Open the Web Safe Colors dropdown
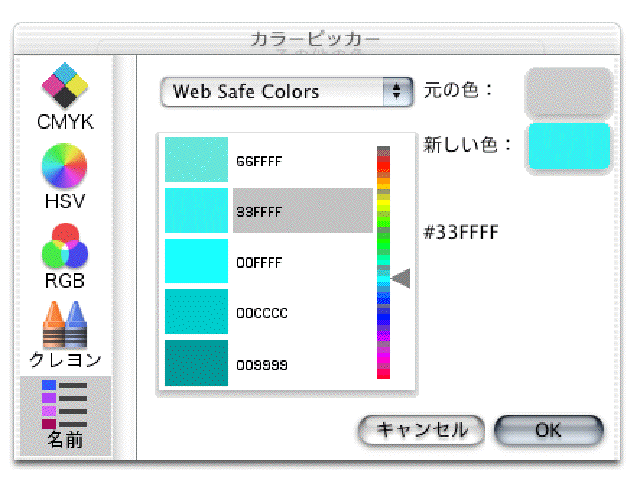Screen dimensions: 640x483 tap(286, 91)
